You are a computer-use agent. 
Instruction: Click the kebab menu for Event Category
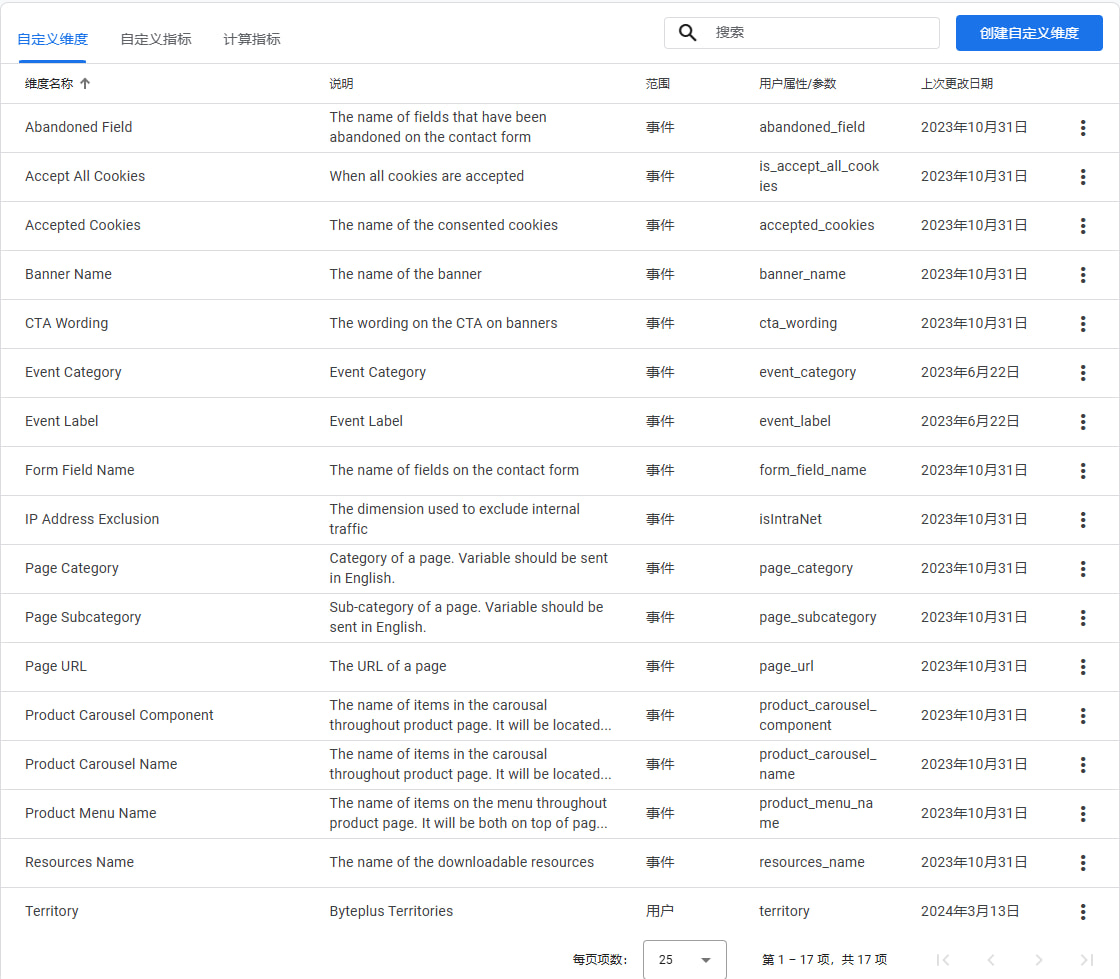(x=1082, y=373)
